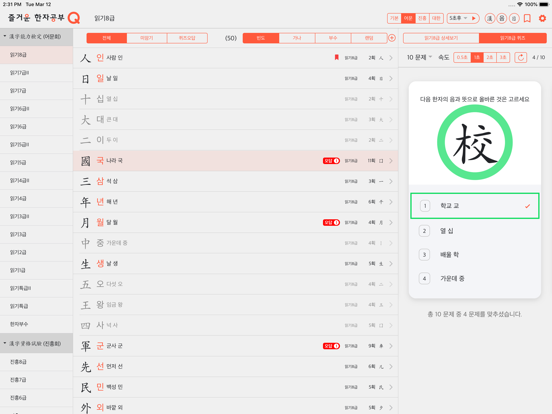Screen dimensions: 552x414
Task: Open details chevron for 日 일 row
Action: [x=391, y=79]
